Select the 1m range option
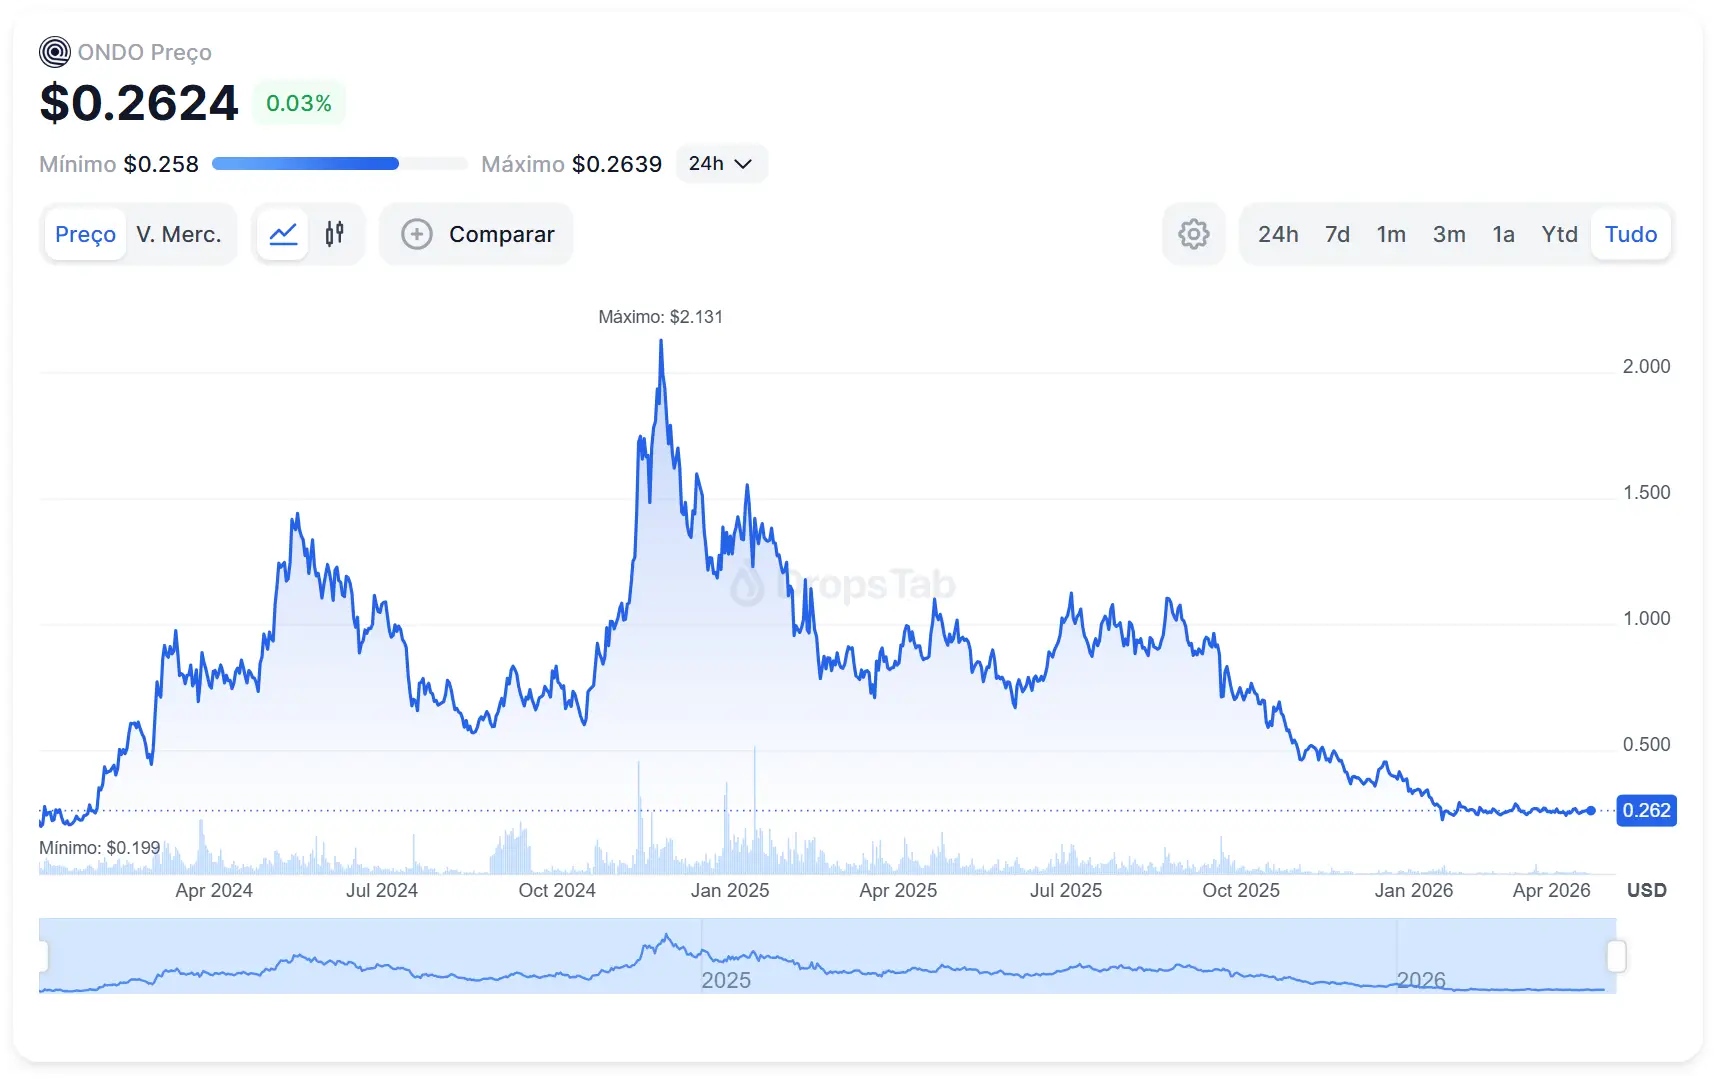This screenshot has width=1717, height=1079. pos(1392,234)
